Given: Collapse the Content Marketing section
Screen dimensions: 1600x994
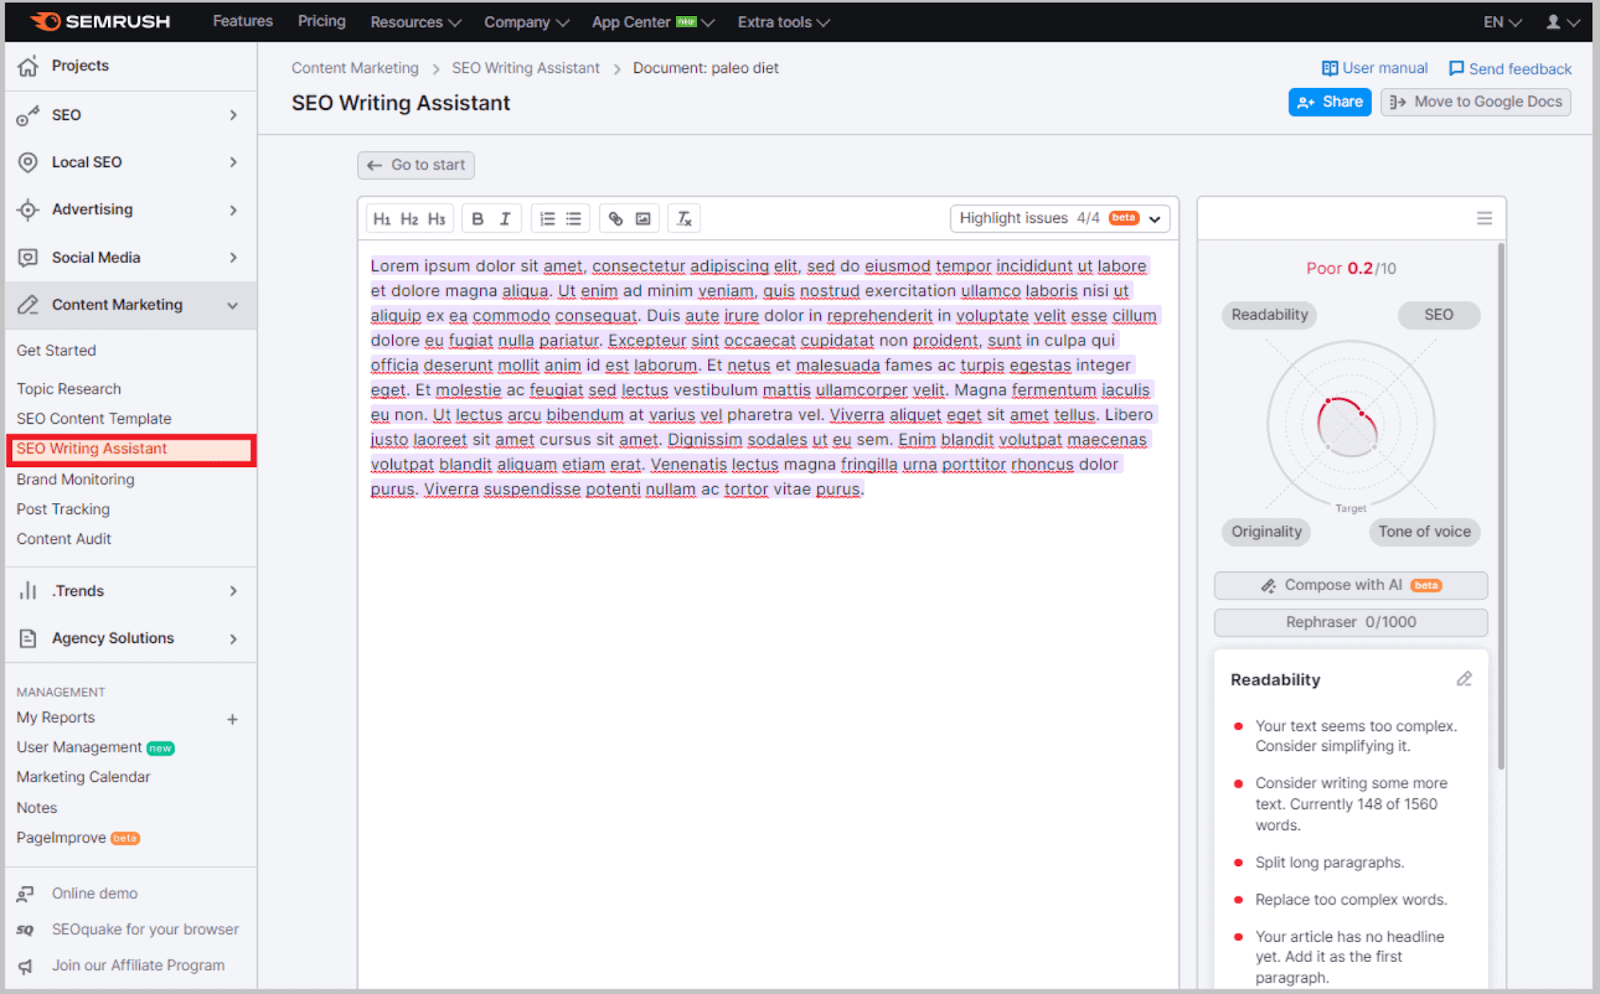Looking at the screenshot, I should (x=233, y=305).
